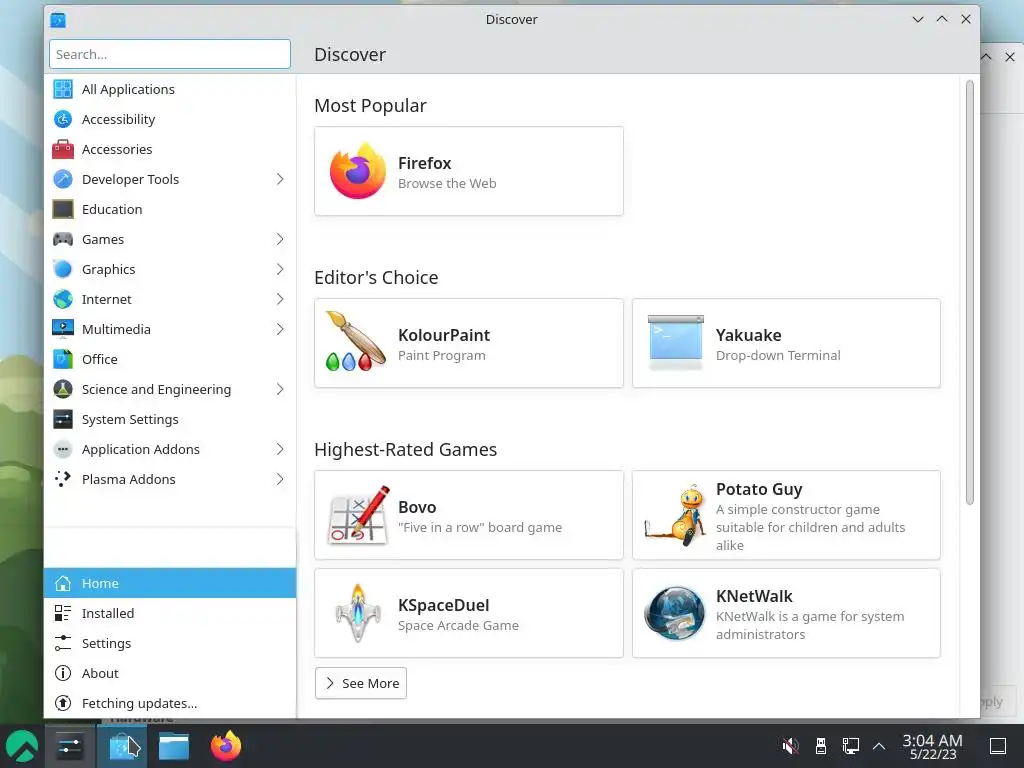The image size is (1024, 768).
Task: Click the Yakuake terminal icon
Action: click(x=675, y=342)
